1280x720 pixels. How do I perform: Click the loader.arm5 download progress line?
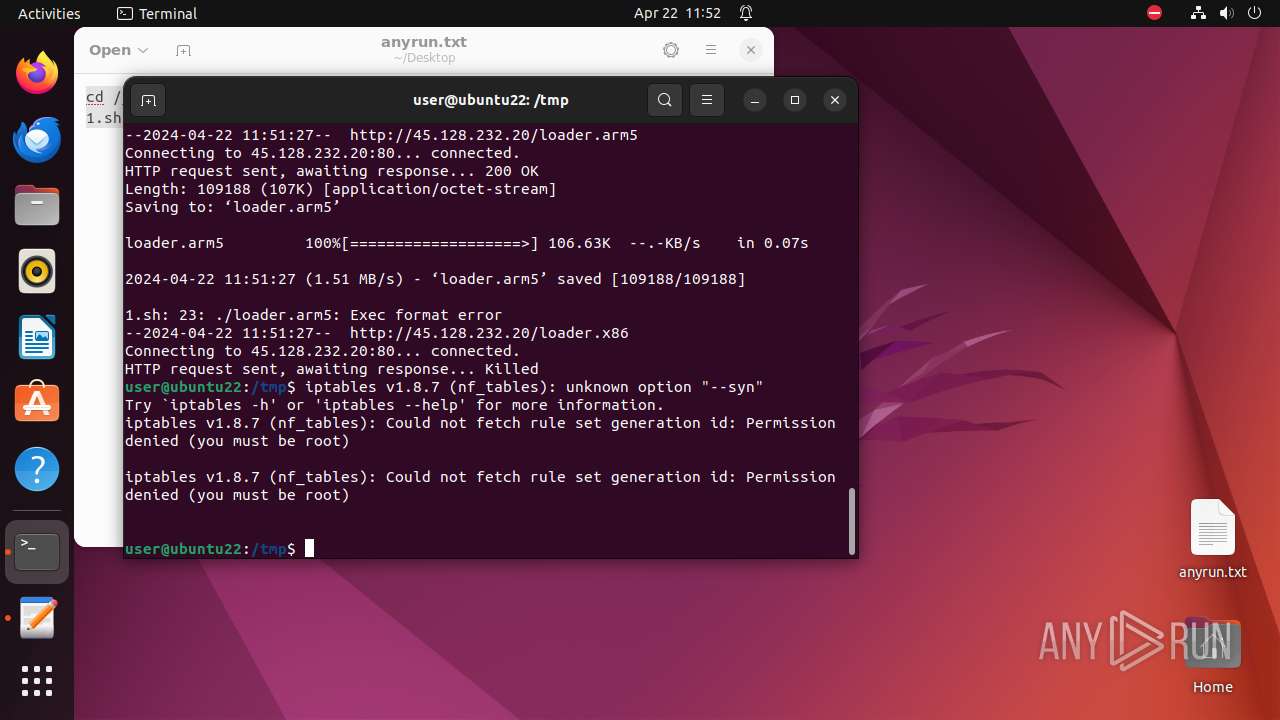[x=467, y=243]
